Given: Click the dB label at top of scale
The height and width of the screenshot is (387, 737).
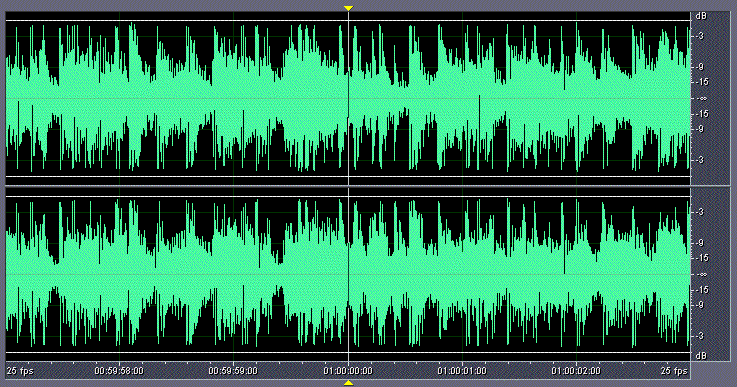Looking at the screenshot, I should [x=701, y=16].
